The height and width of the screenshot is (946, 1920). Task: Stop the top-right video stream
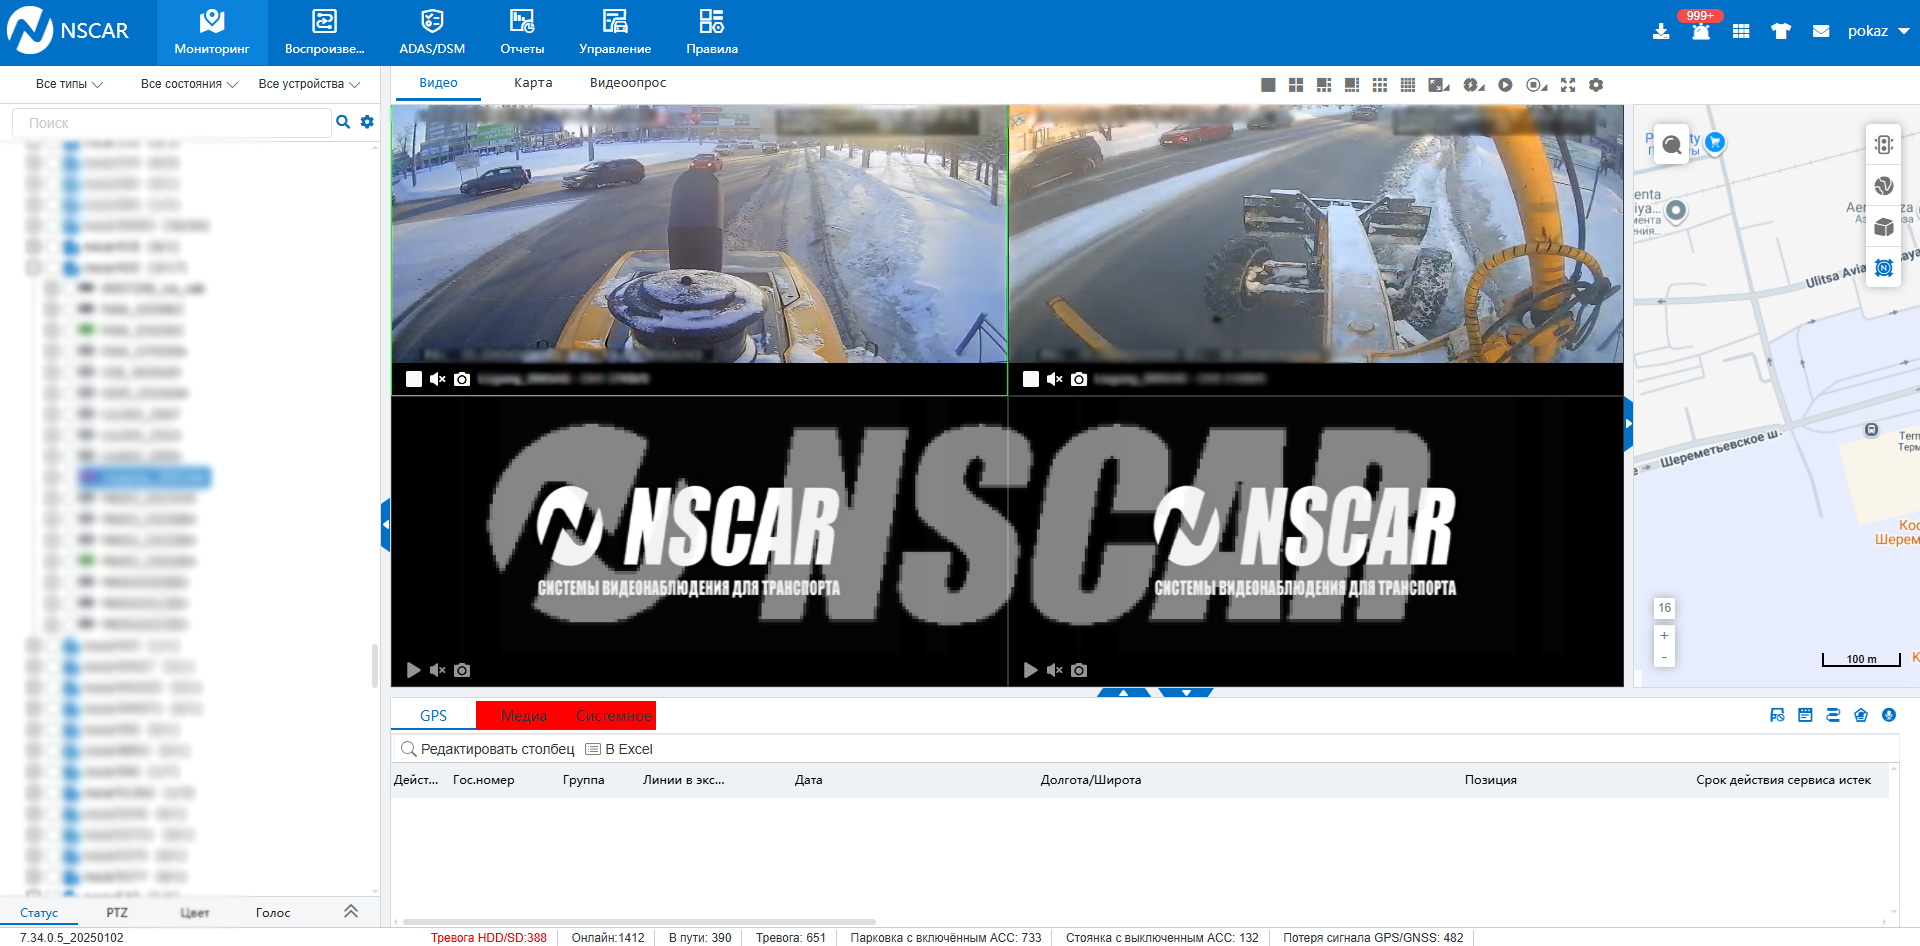(1031, 379)
